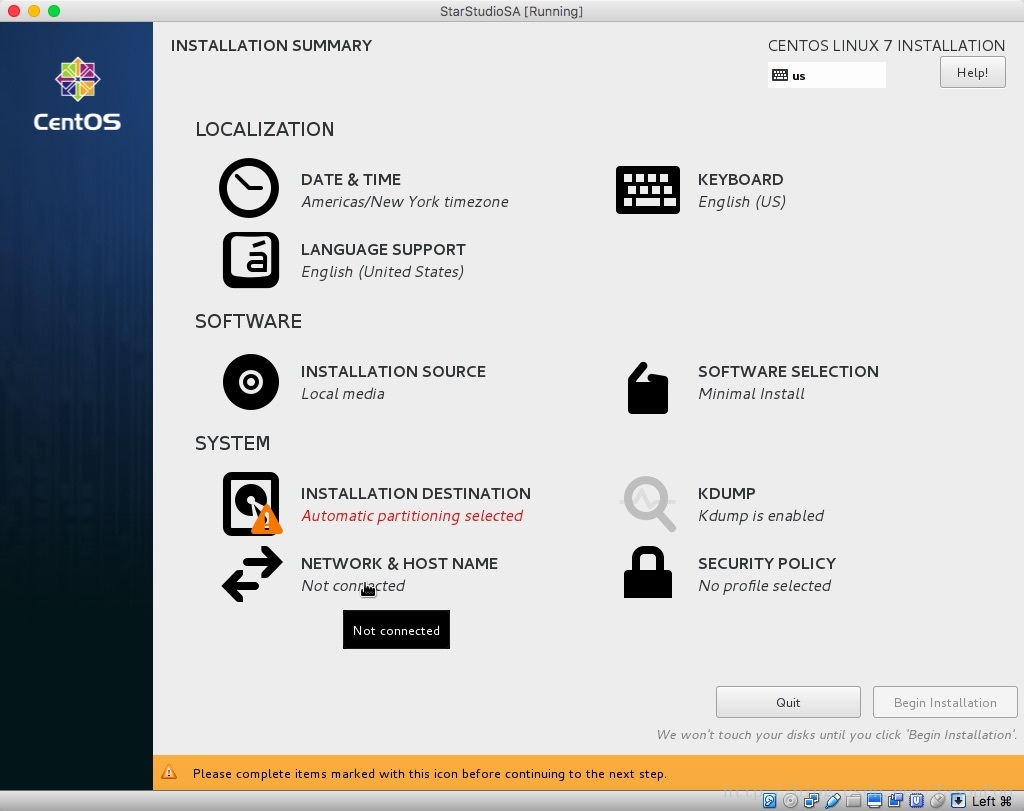Click the Quit button
The width and height of the screenshot is (1024, 811).
788,703
